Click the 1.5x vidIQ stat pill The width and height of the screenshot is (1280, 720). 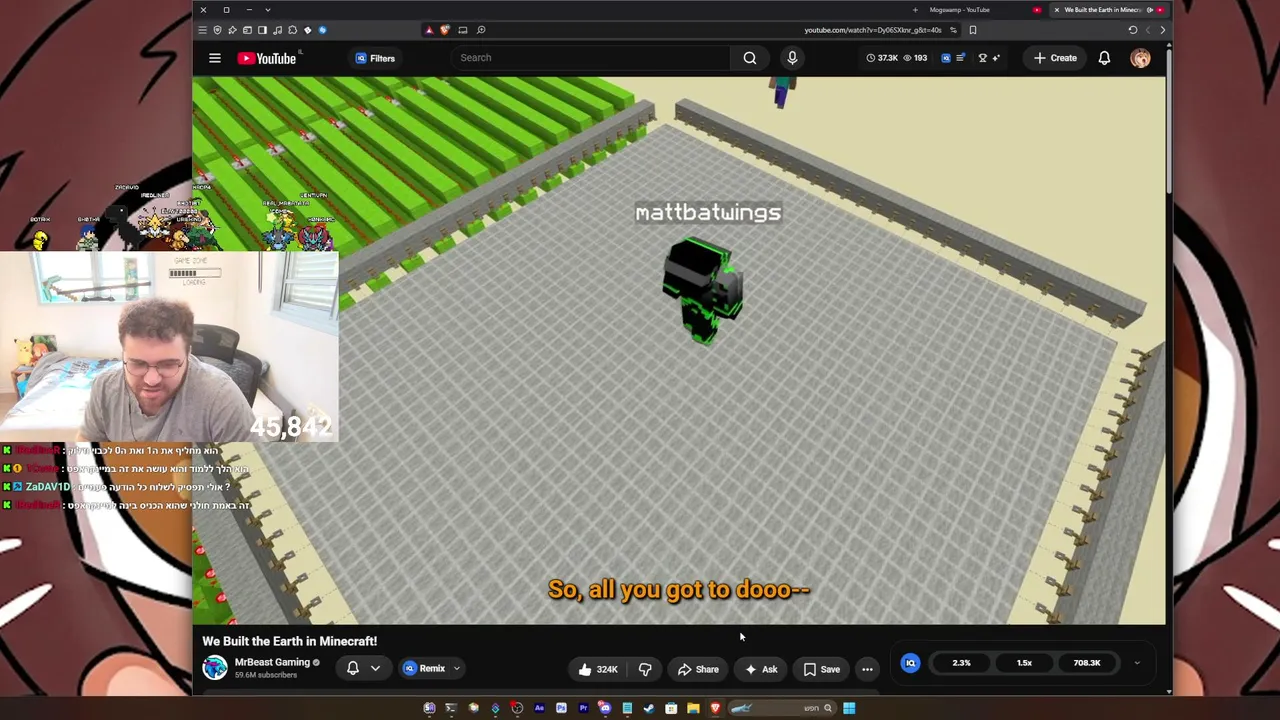pos(1024,663)
